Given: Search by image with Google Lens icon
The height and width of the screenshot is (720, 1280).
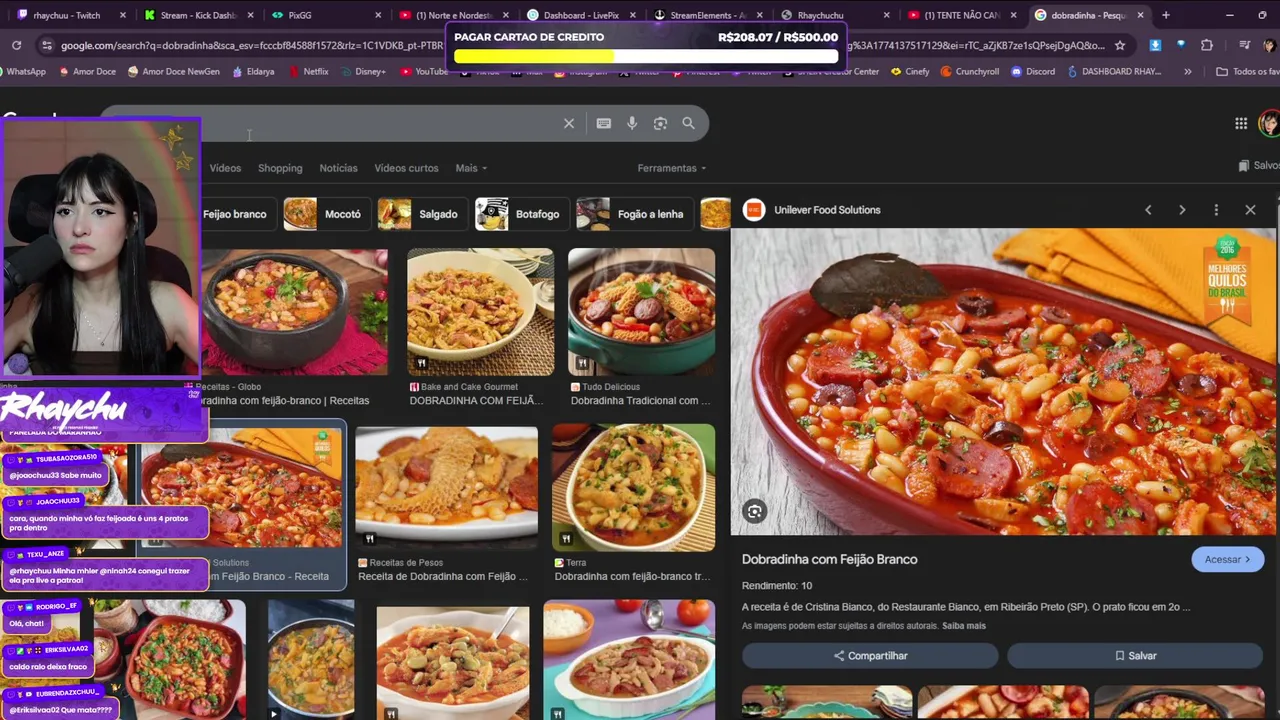Looking at the screenshot, I should pyautogui.click(x=660, y=123).
